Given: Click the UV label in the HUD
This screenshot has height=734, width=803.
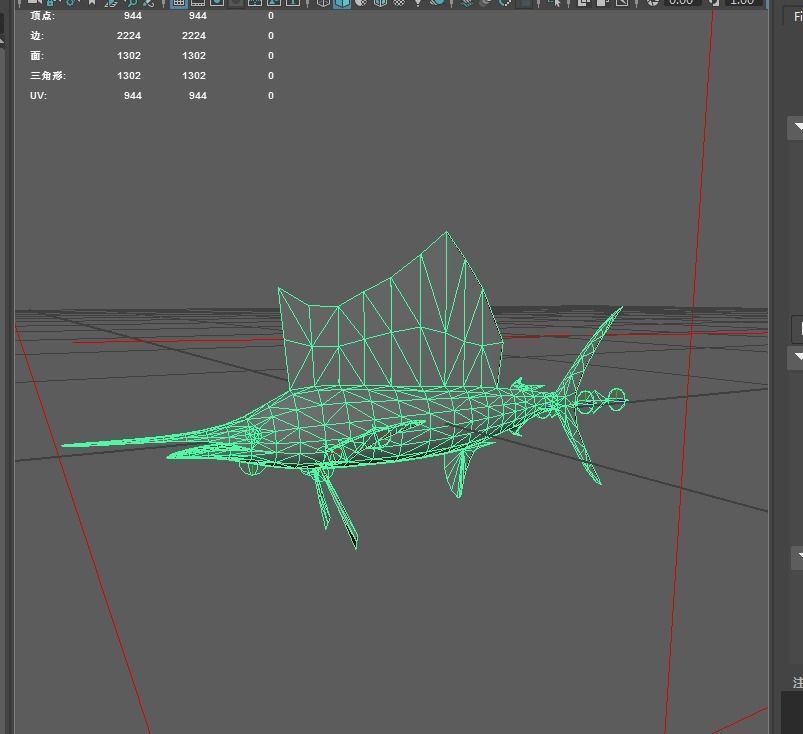Looking at the screenshot, I should (38, 95).
